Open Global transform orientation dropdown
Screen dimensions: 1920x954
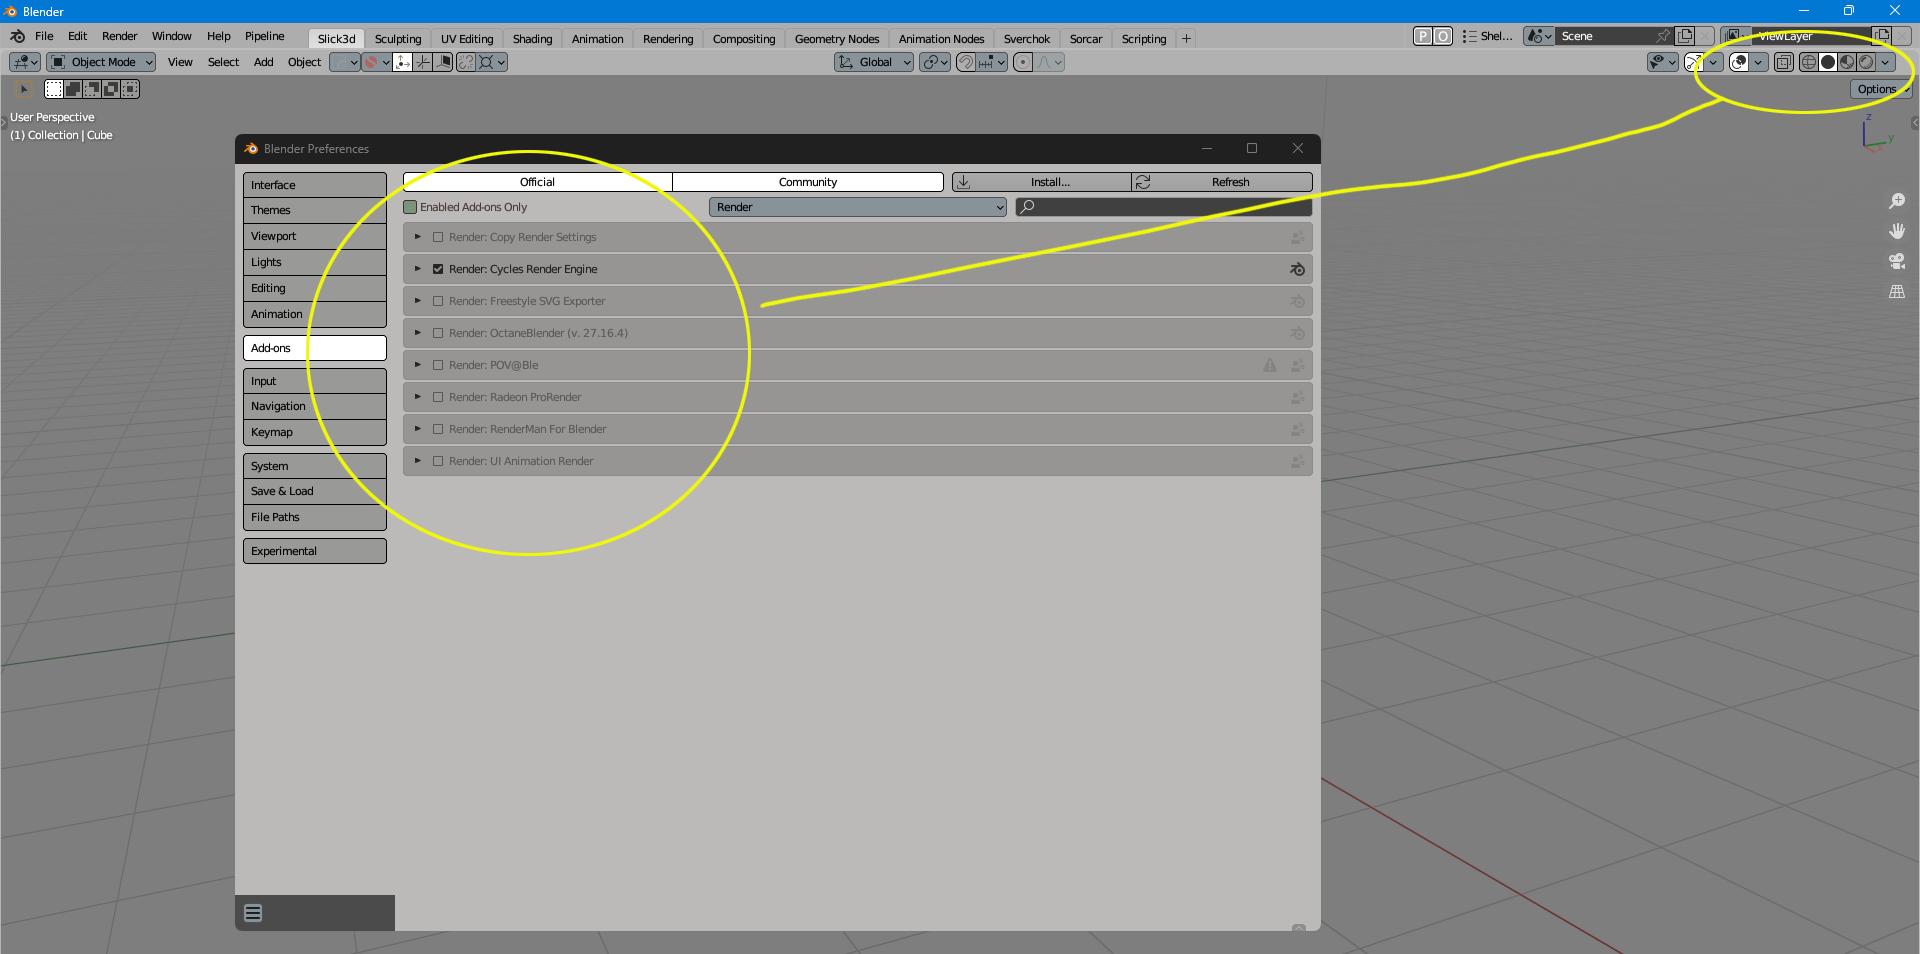(x=874, y=62)
